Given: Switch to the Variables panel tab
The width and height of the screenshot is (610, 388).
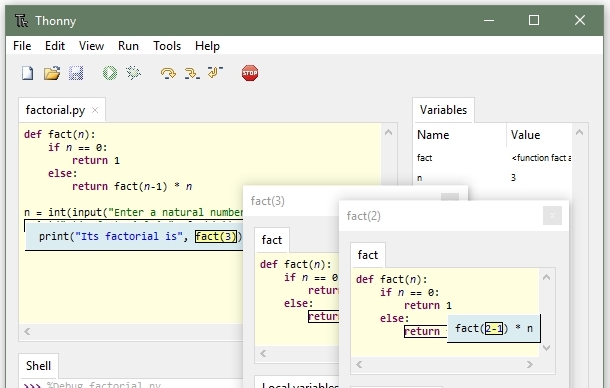Looking at the screenshot, I should click(443, 110).
